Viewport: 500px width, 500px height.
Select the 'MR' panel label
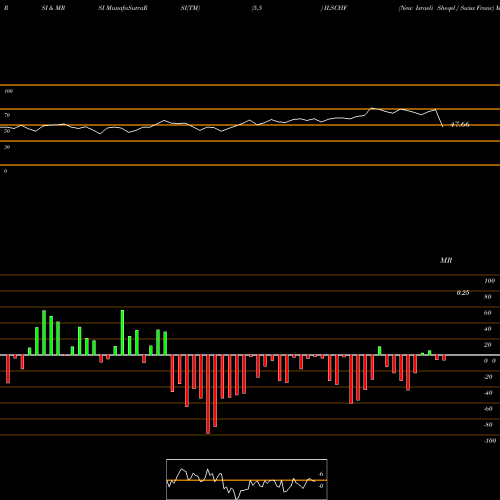446,260
